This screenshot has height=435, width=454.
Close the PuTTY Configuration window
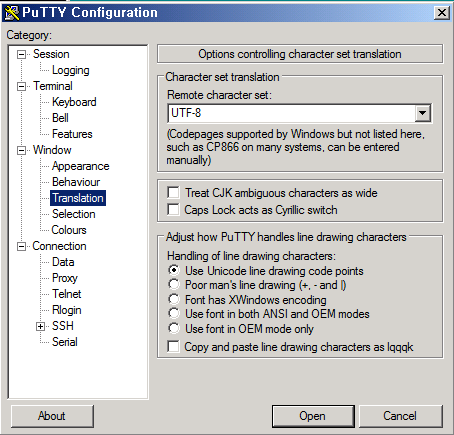(x=442, y=13)
